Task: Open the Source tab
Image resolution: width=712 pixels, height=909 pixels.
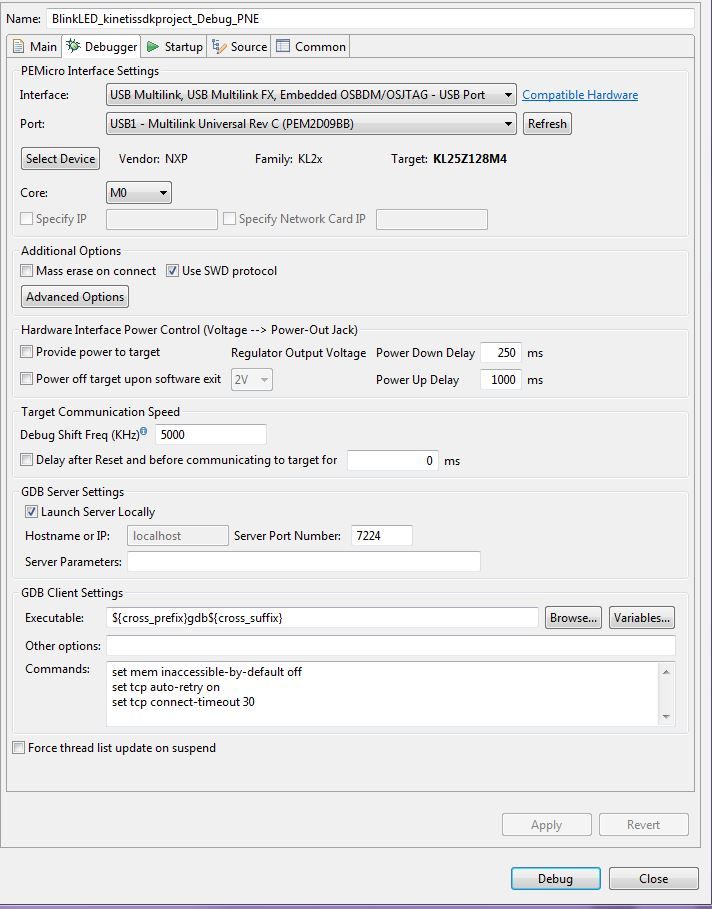Action: [239, 46]
